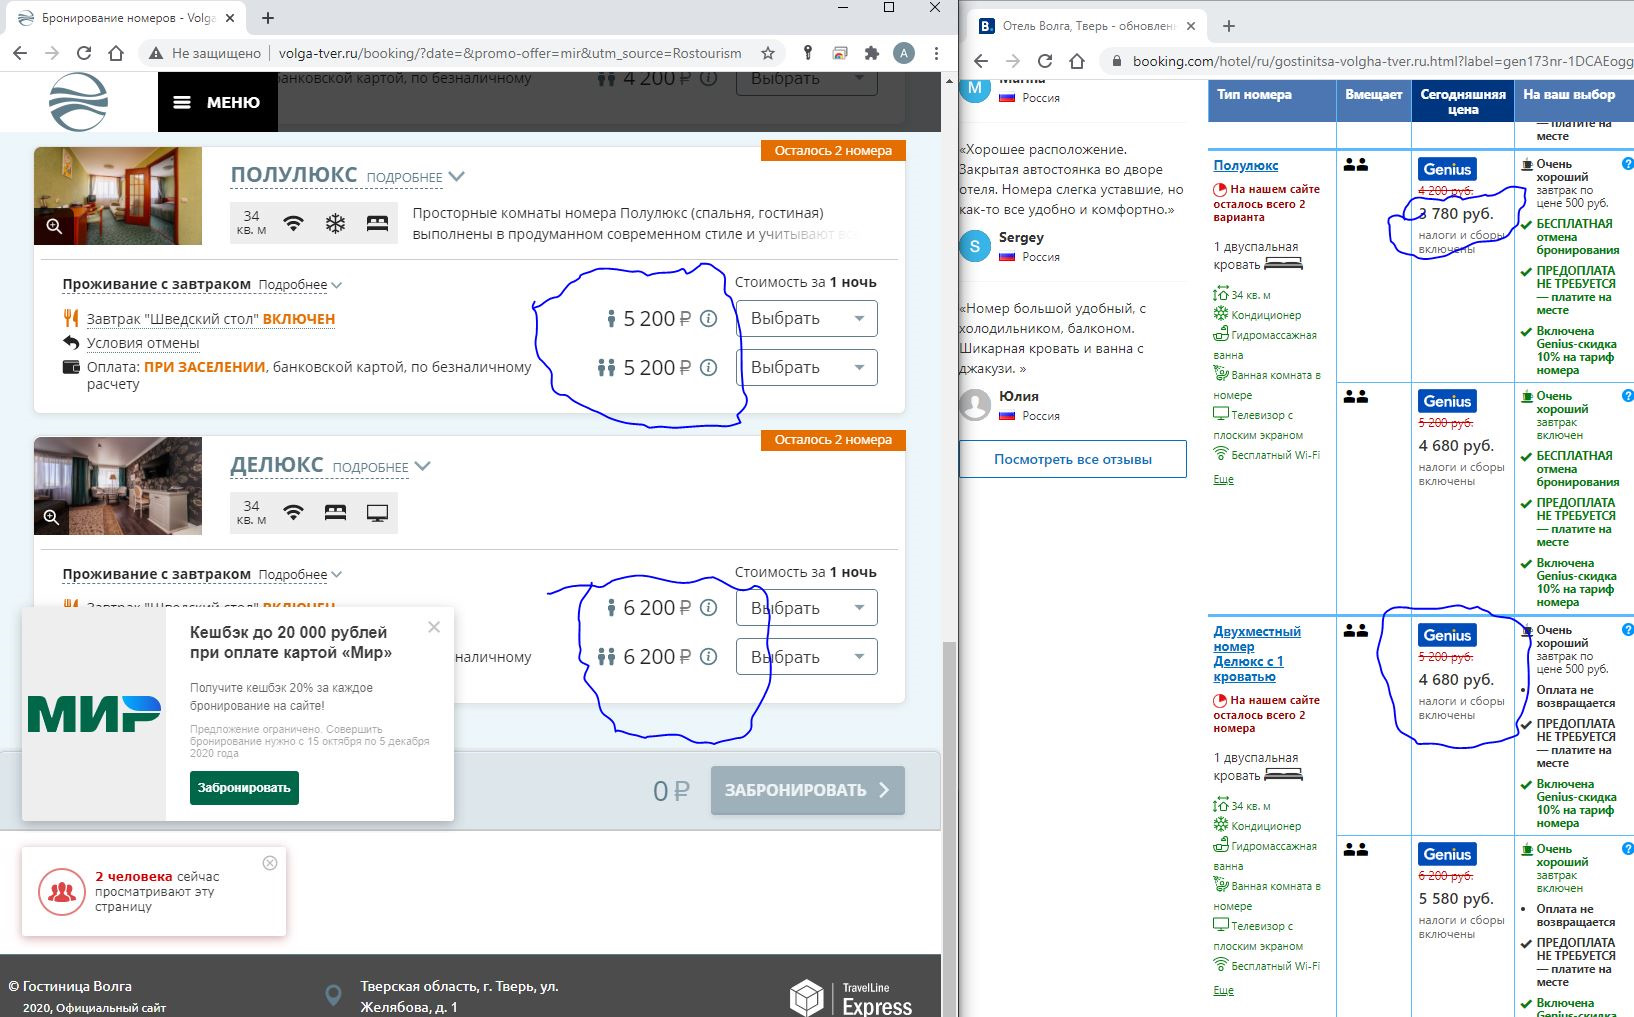Open the МЕНЮ hamburger menu
The height and width of the screenshot is (1017, 1634).
(217, 102)
